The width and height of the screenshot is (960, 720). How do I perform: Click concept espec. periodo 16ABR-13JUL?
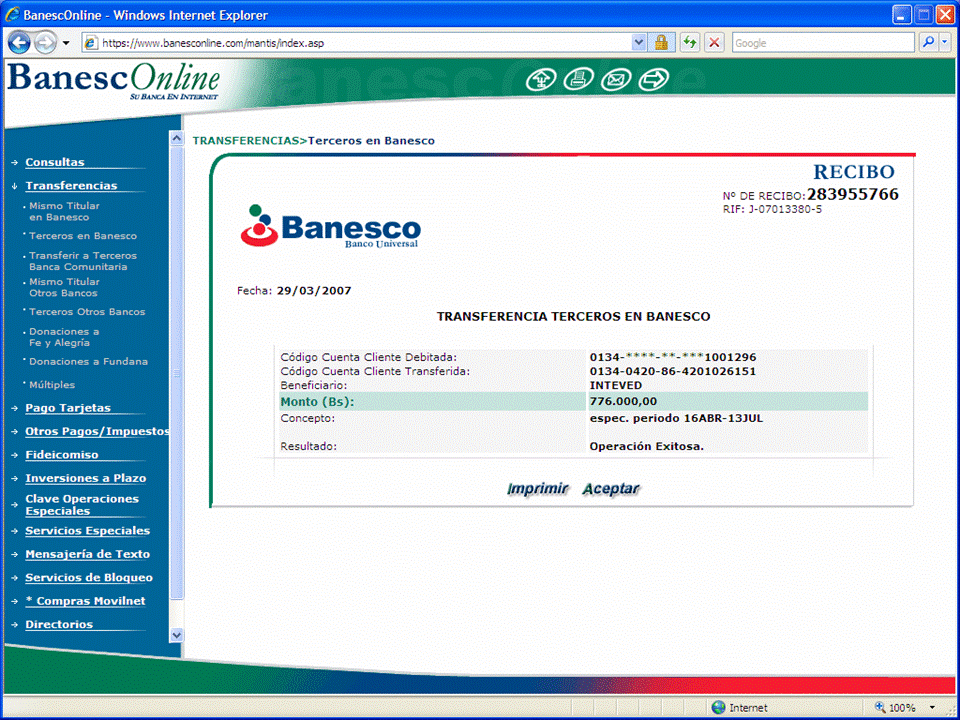click(677, 419)
